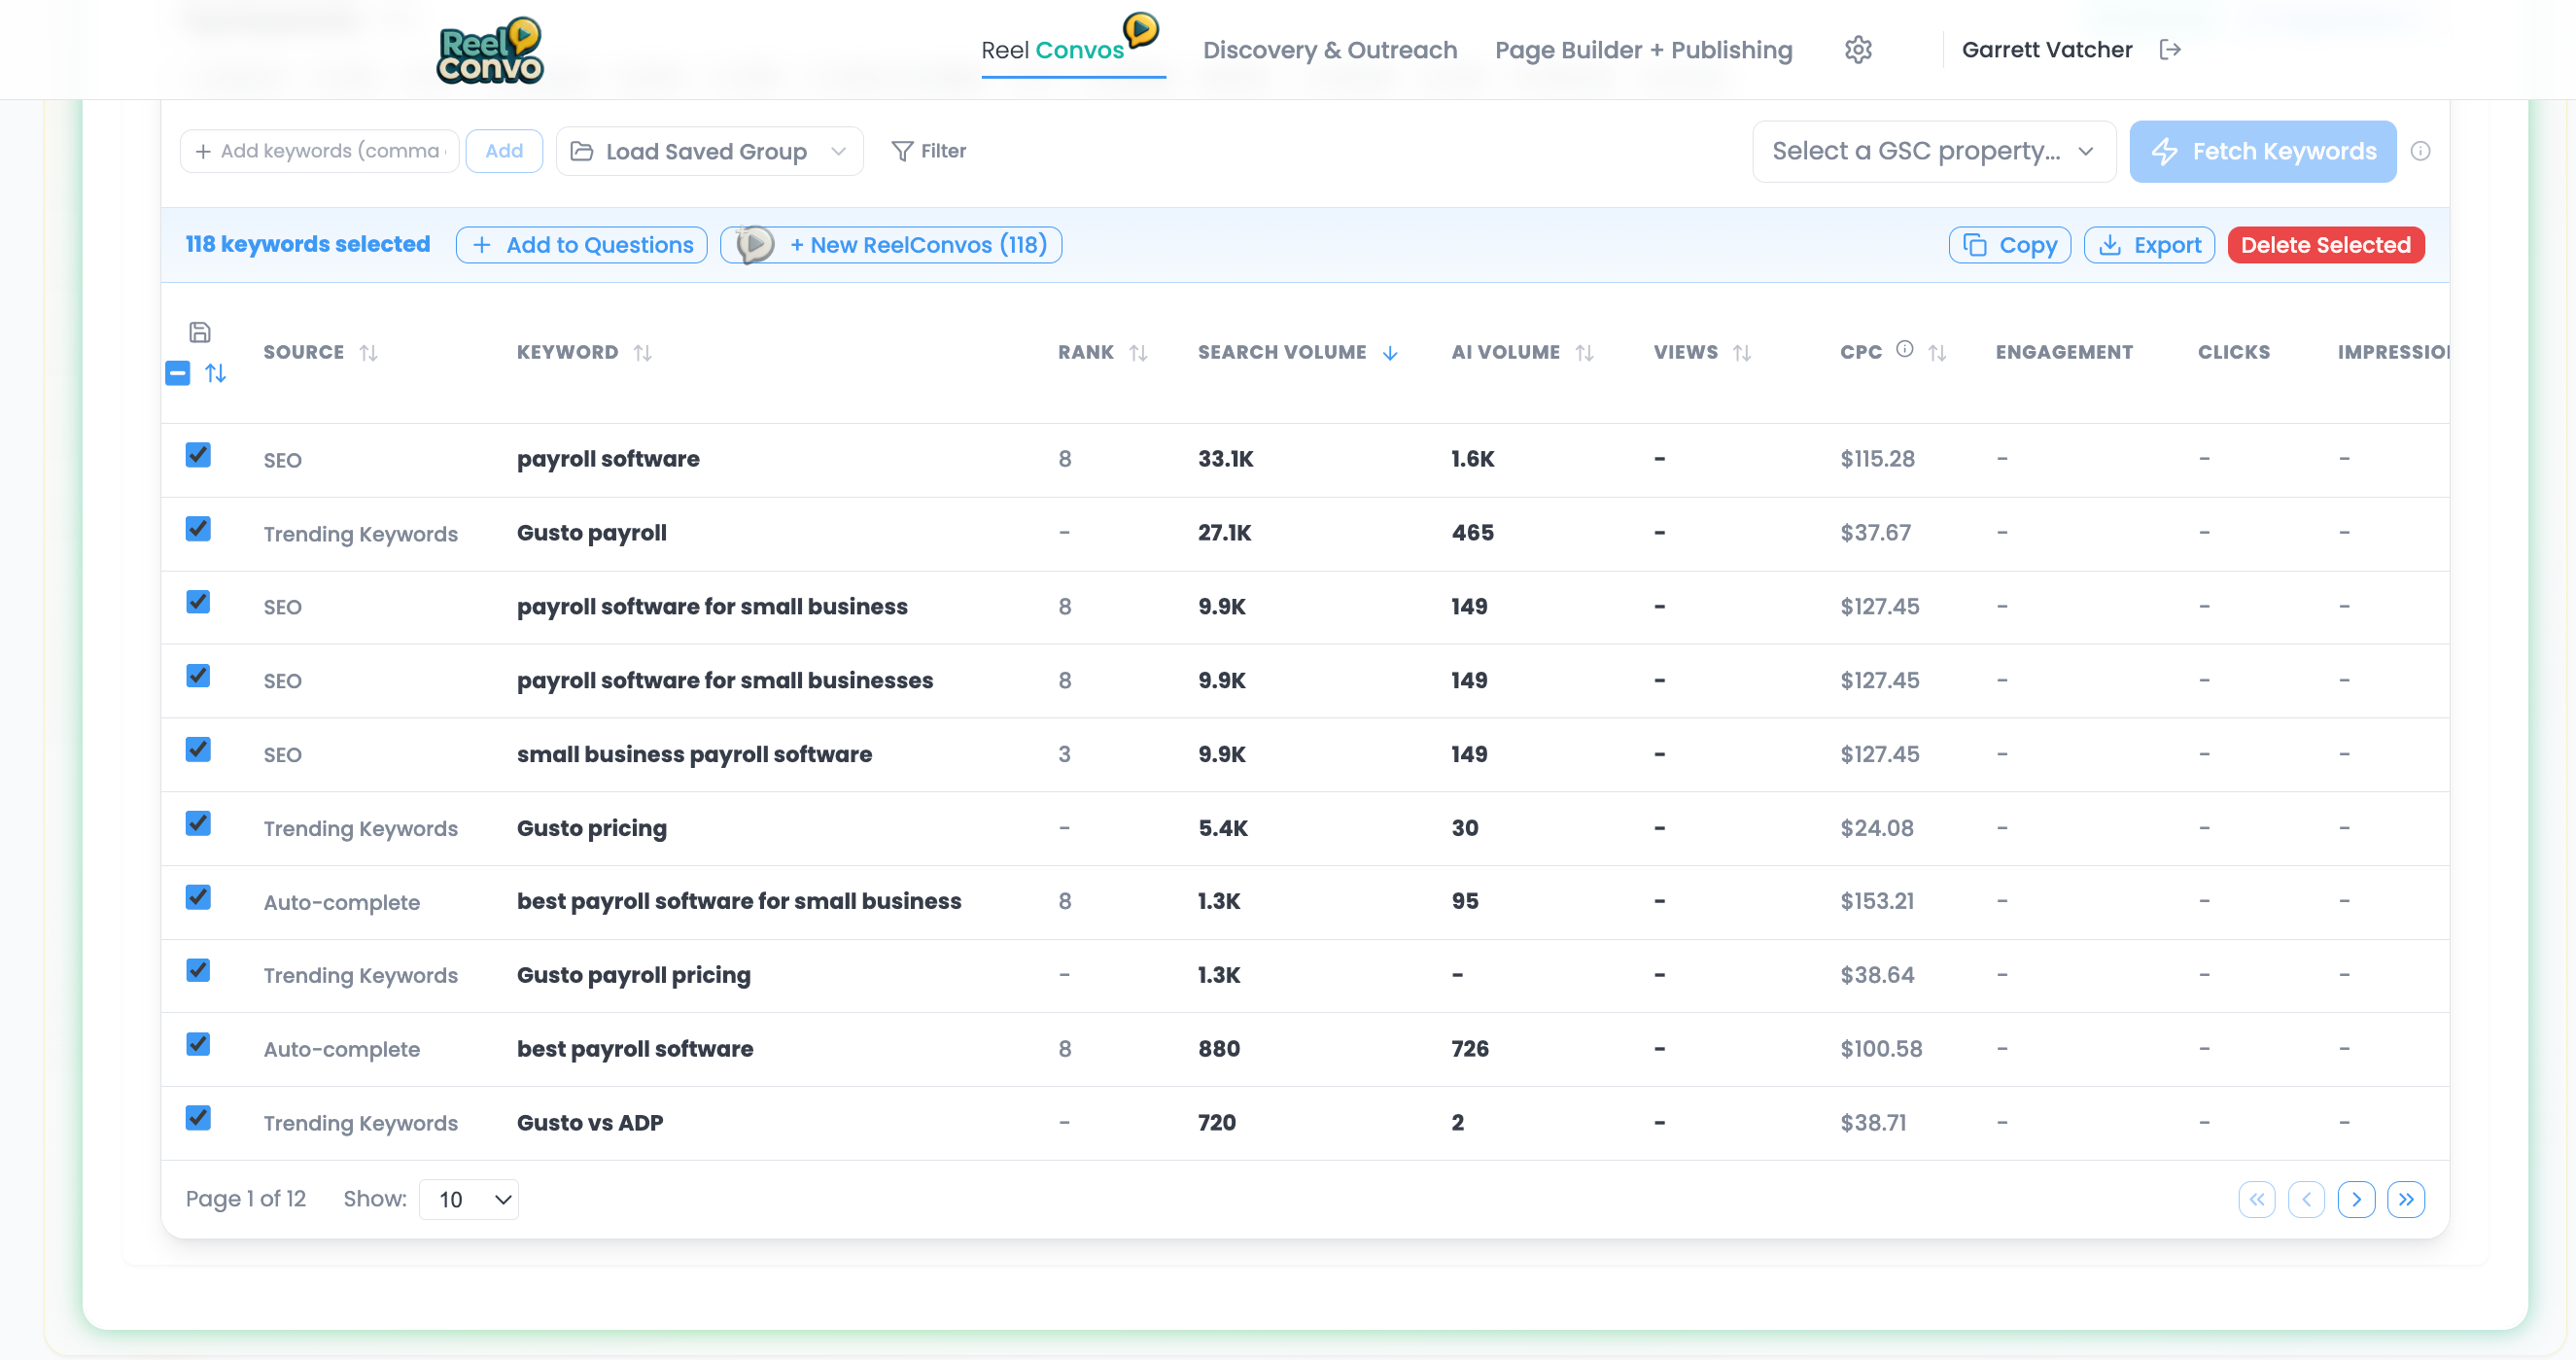Open Load Saved Group dropdown

click(x=709, y=151)
